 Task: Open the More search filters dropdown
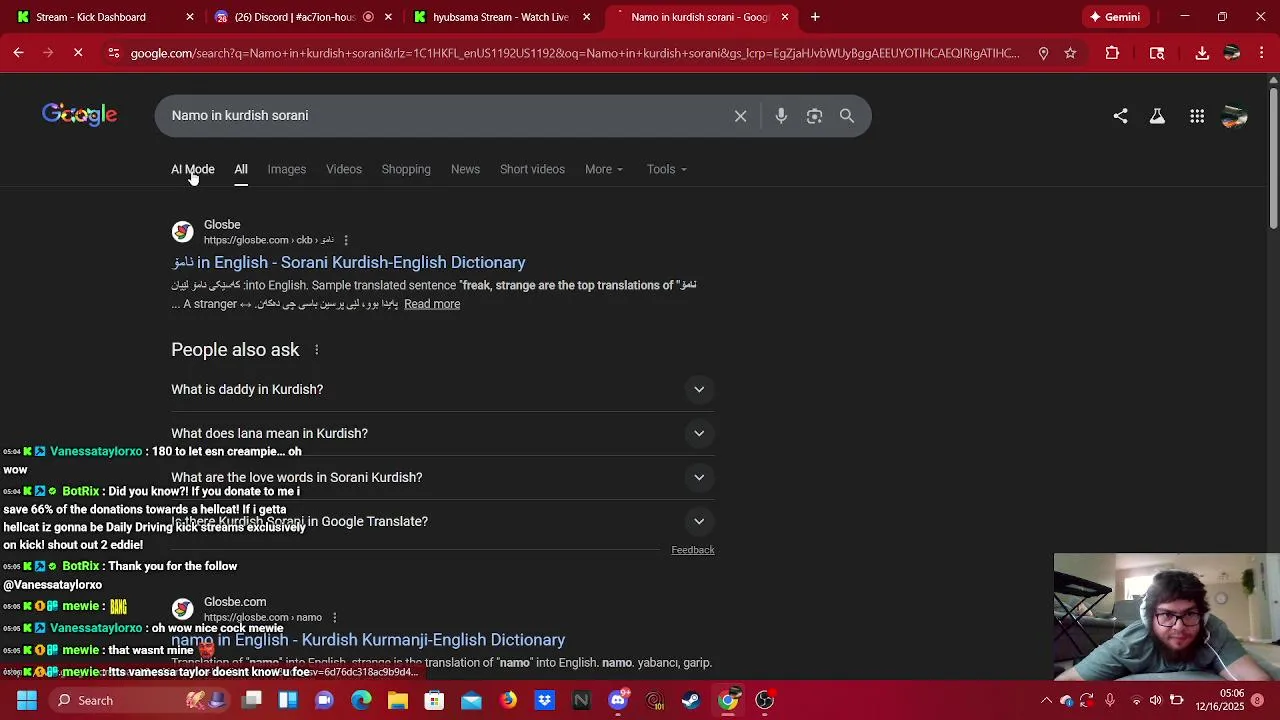[x=604, y=169]
